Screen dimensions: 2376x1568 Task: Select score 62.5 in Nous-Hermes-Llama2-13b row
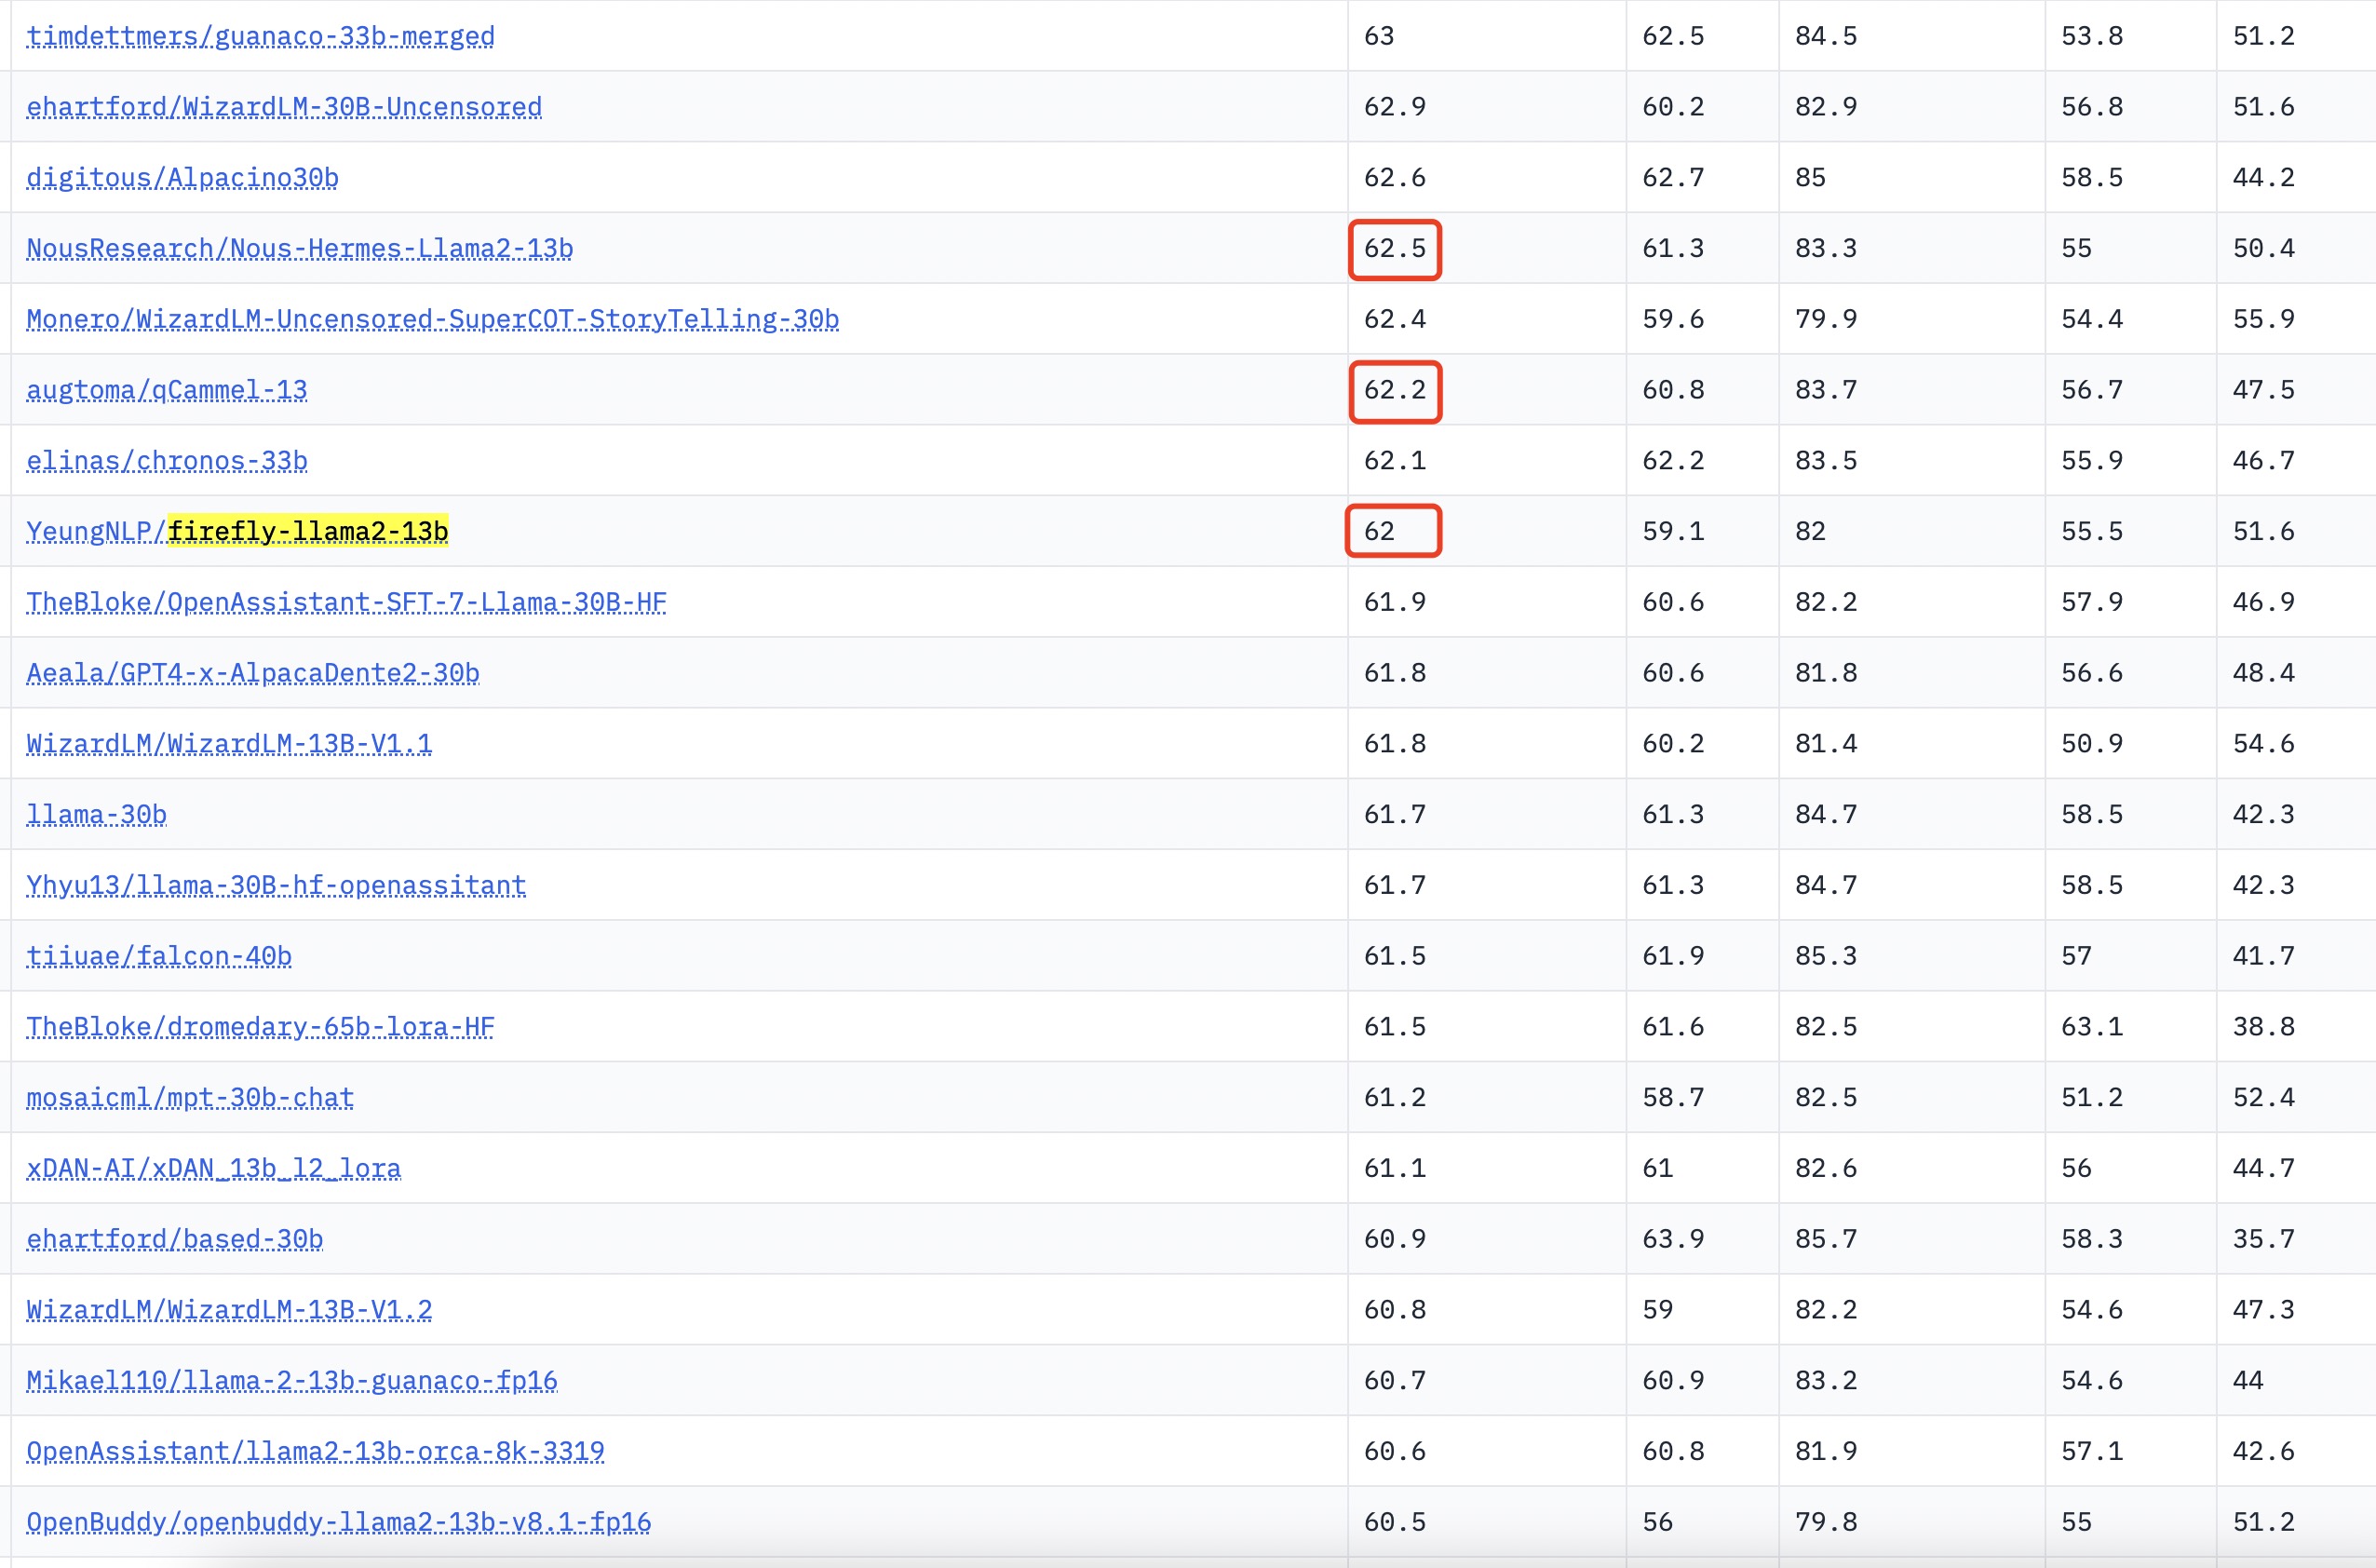click(1395, 248)
